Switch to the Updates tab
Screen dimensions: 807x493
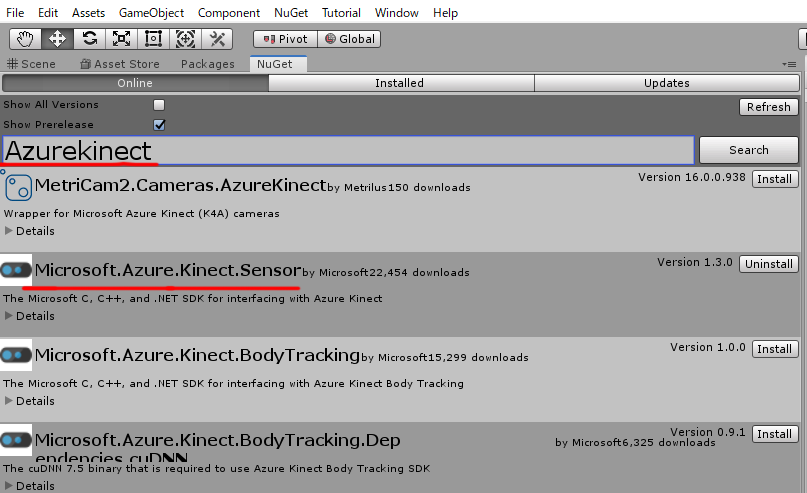click(667, 83)
